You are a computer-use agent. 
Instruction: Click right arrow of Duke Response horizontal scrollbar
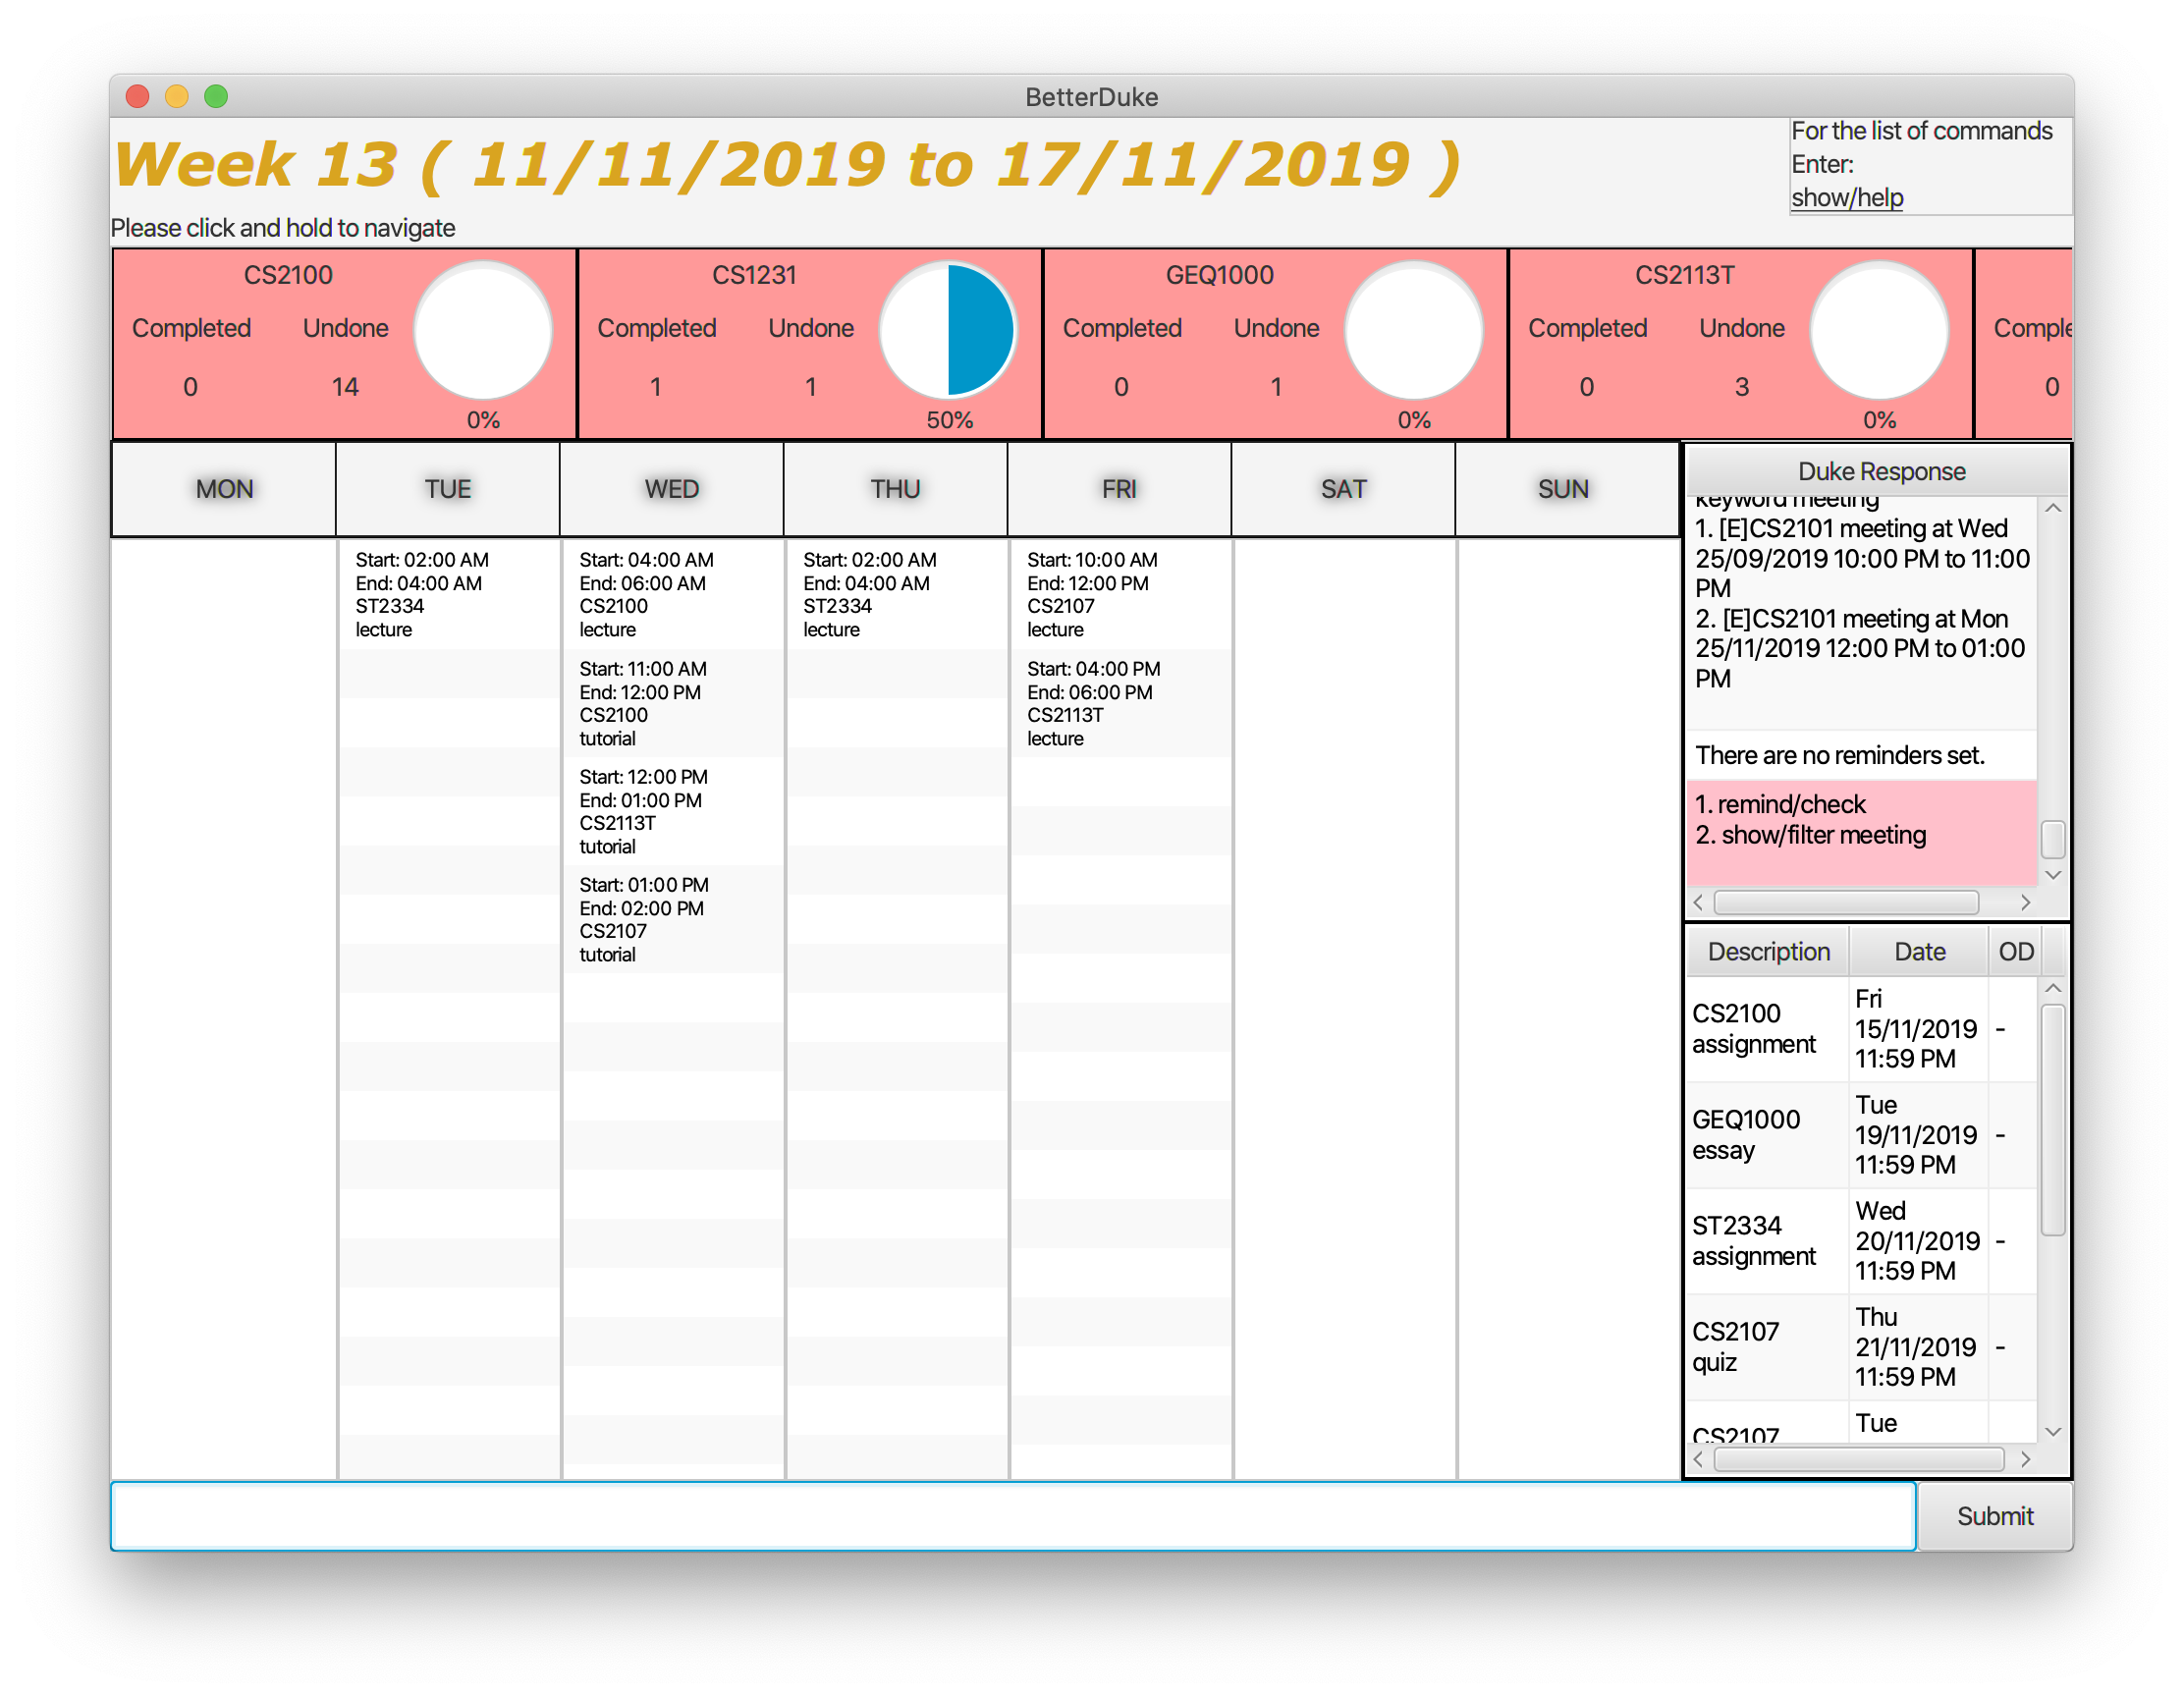click(x=2025, y=903)
